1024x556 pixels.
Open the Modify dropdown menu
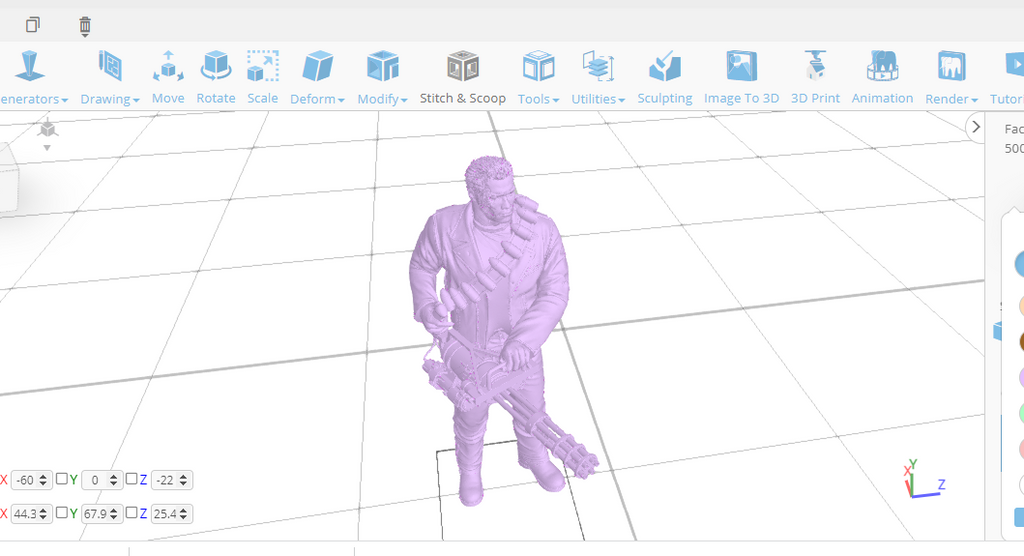tap(382, 78)
